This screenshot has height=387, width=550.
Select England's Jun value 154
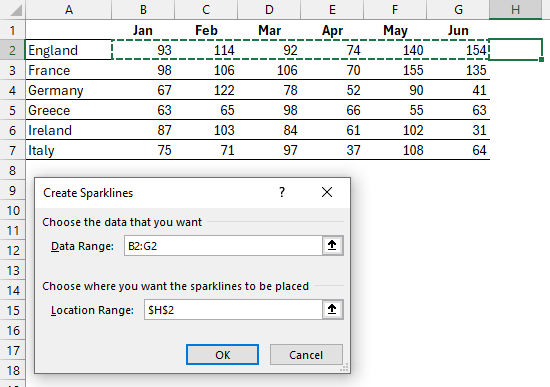click(x=458, y=50)
